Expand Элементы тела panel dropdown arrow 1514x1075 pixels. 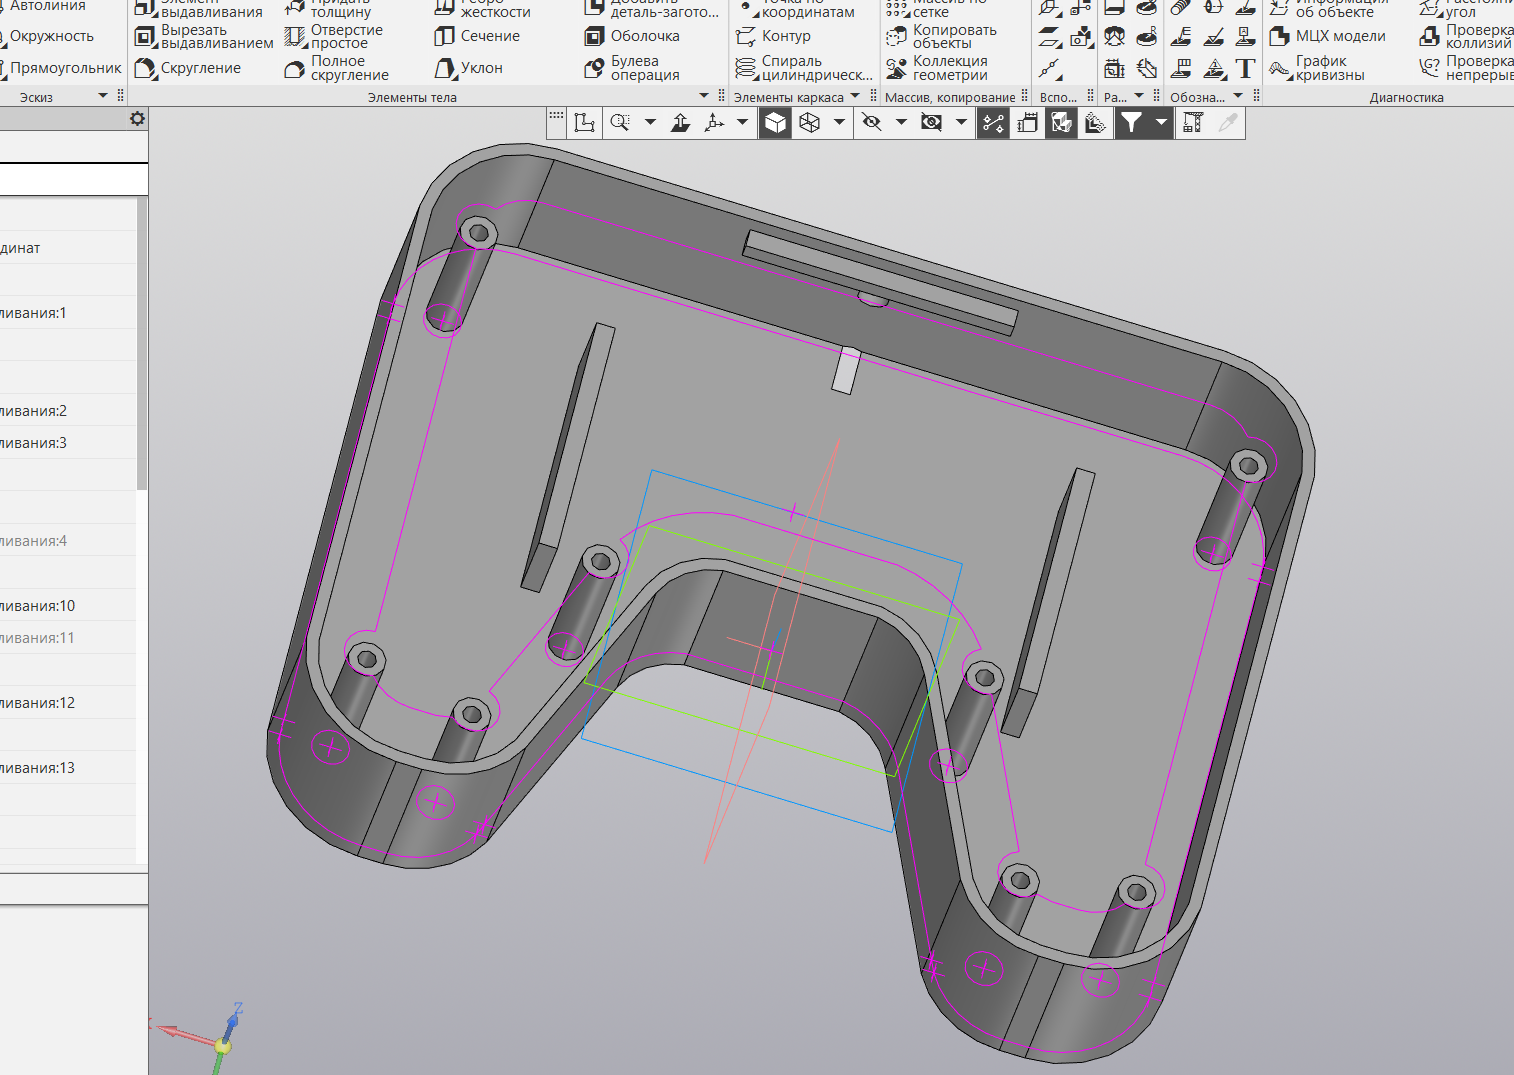[x=704, y=96]
